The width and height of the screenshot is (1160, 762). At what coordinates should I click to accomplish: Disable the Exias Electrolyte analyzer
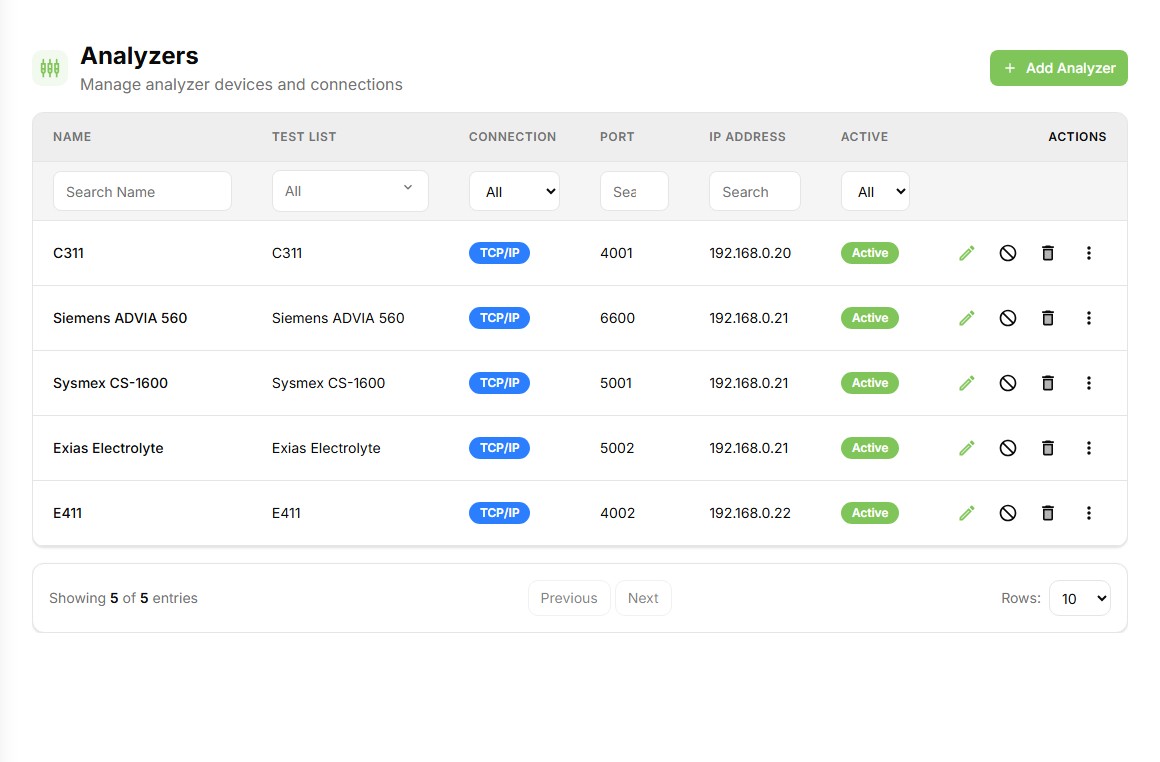pyautogui.click(x=1008, y=448)
